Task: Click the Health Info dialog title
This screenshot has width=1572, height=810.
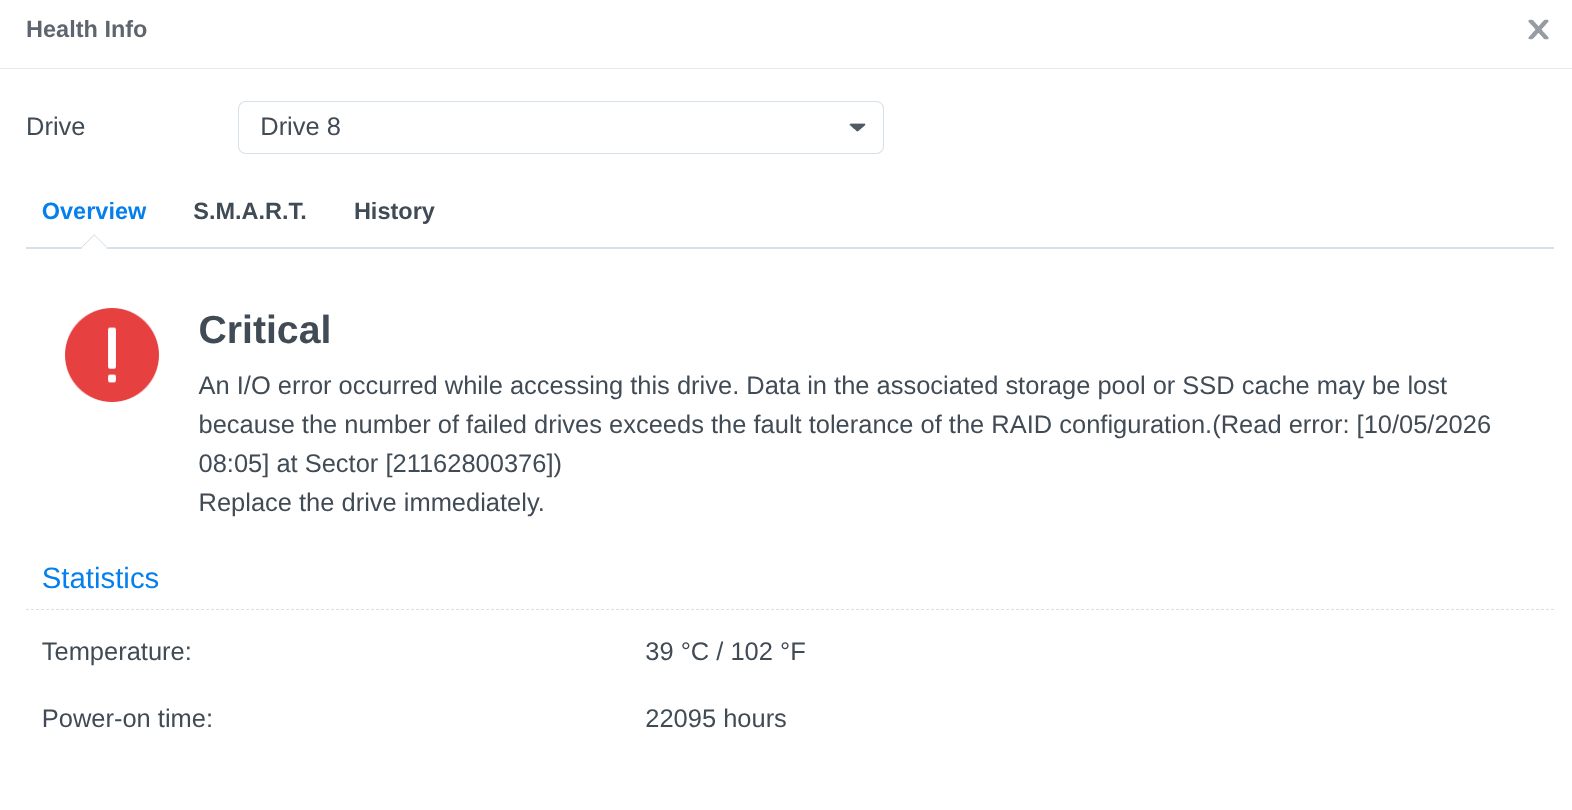Action: pyautogui.click(x=87, y=29)
